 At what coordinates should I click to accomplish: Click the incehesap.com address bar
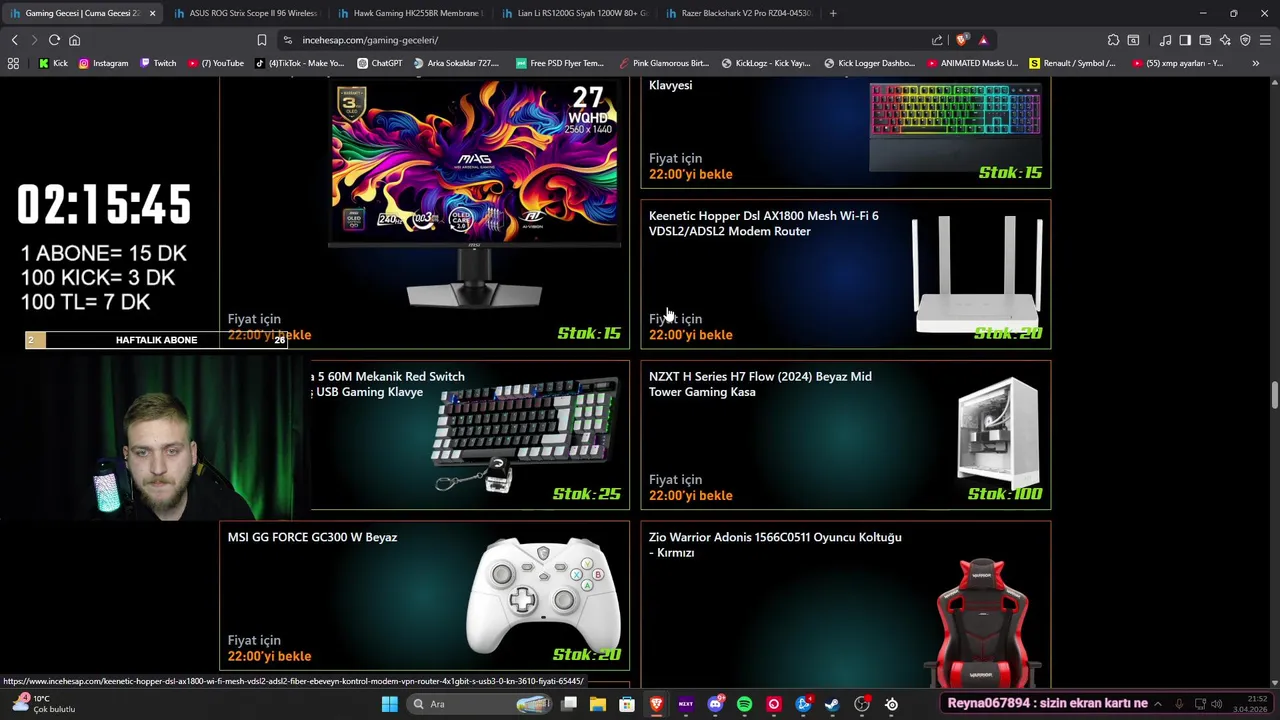600,40
